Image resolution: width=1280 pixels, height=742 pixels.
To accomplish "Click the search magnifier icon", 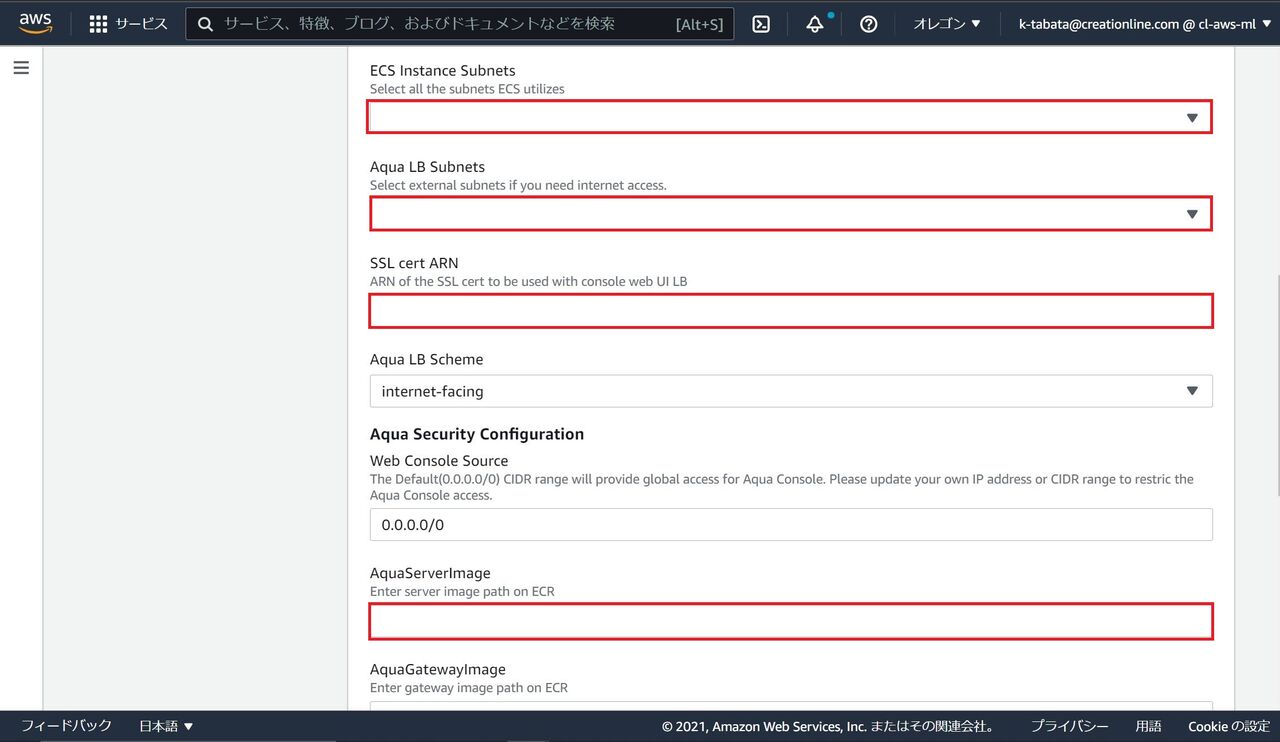I will [206, 24].
